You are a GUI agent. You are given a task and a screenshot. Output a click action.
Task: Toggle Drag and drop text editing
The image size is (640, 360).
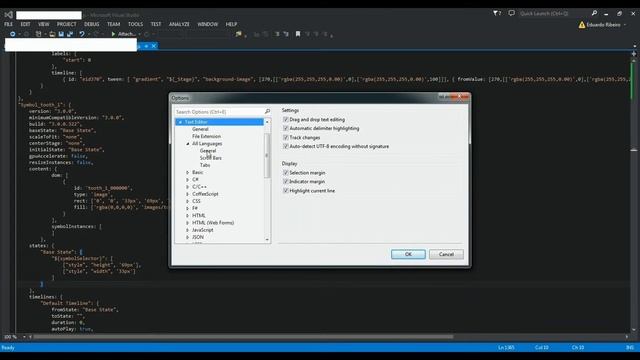(286, 120)
